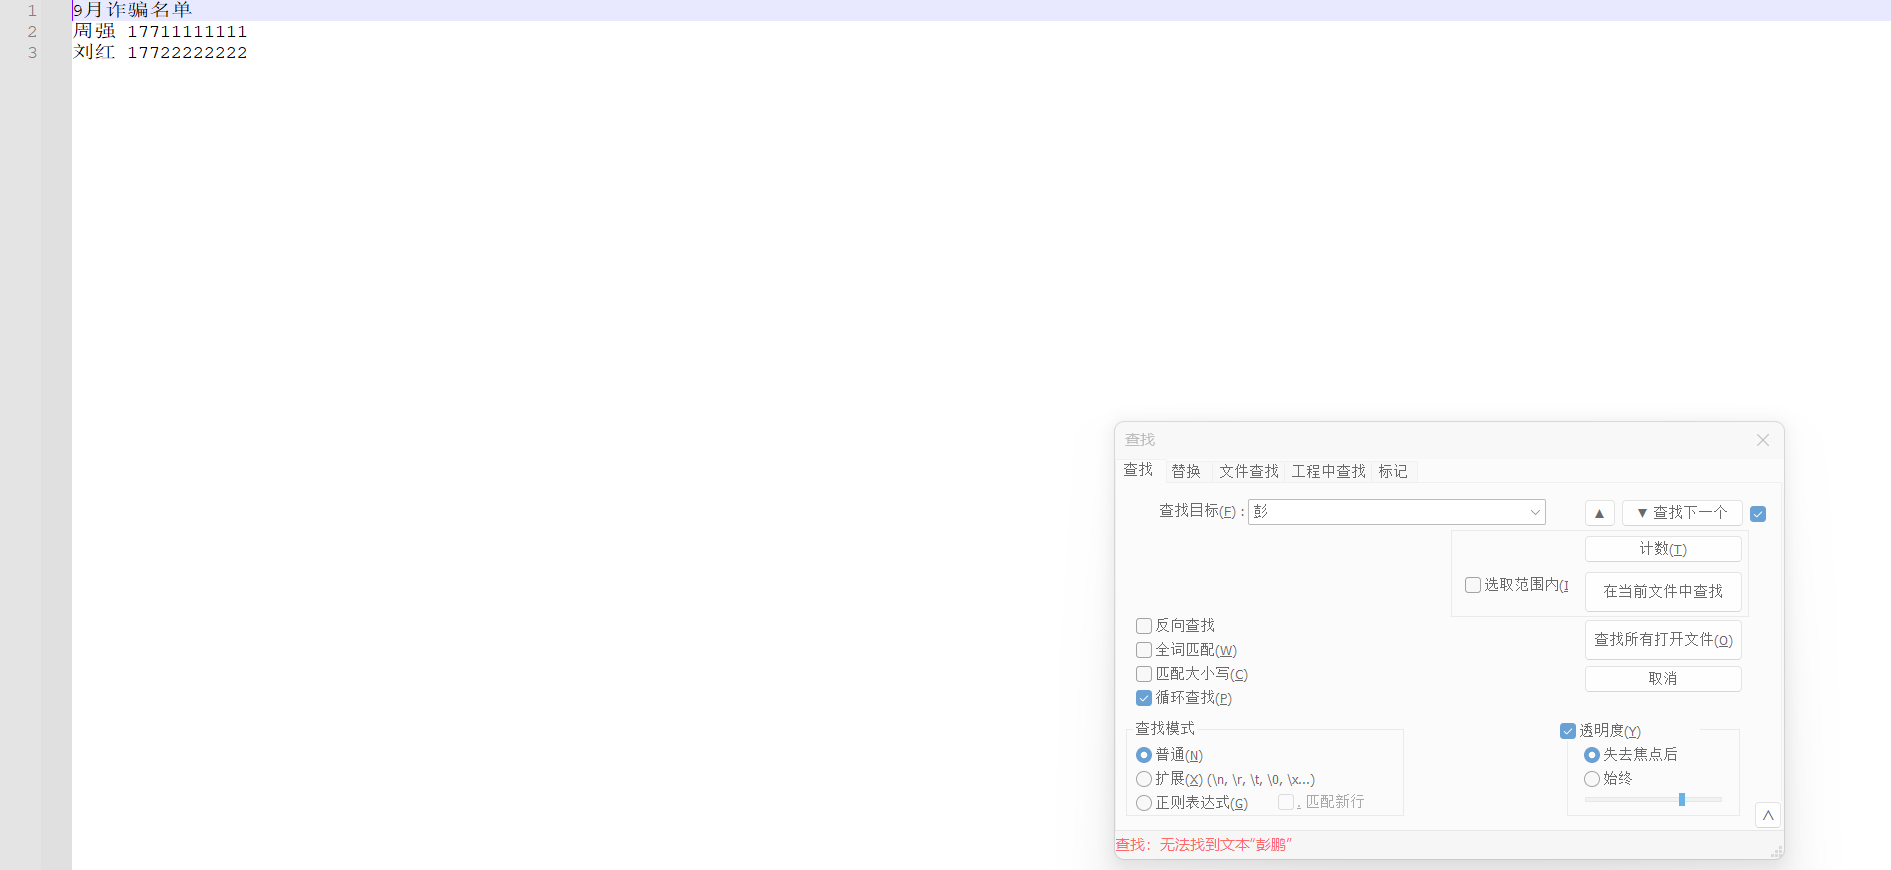Click line number 2 in the gutter
This screenshot has height=870, width=1891.
point(32,32)
